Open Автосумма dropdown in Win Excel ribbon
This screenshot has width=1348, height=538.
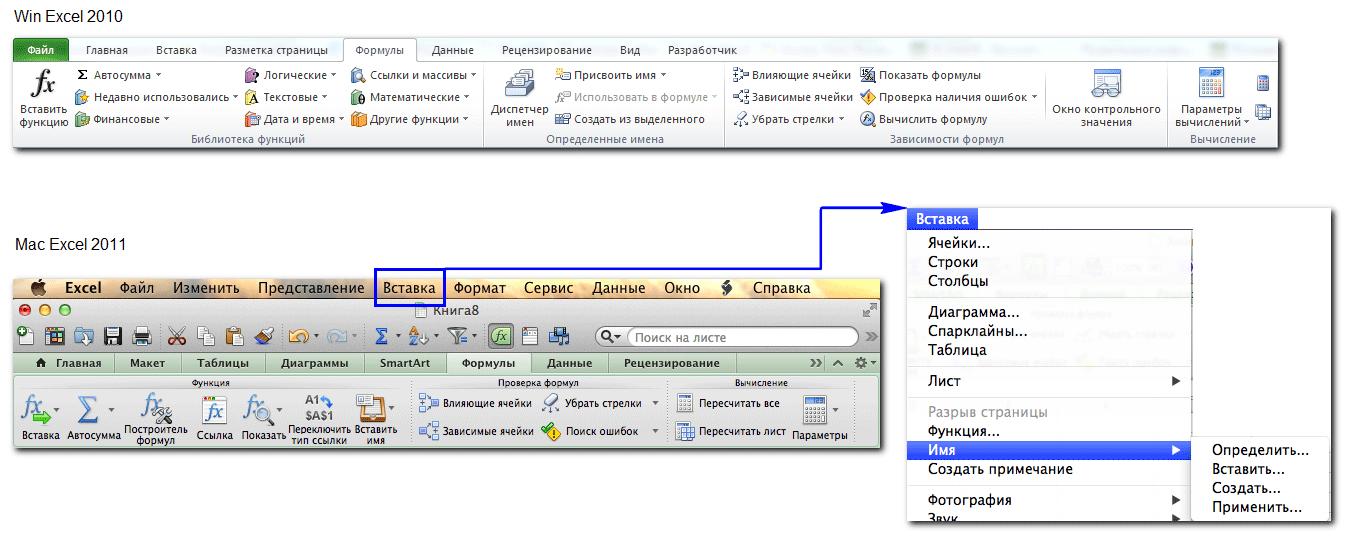pyautogui.click(x=118, y=75)
